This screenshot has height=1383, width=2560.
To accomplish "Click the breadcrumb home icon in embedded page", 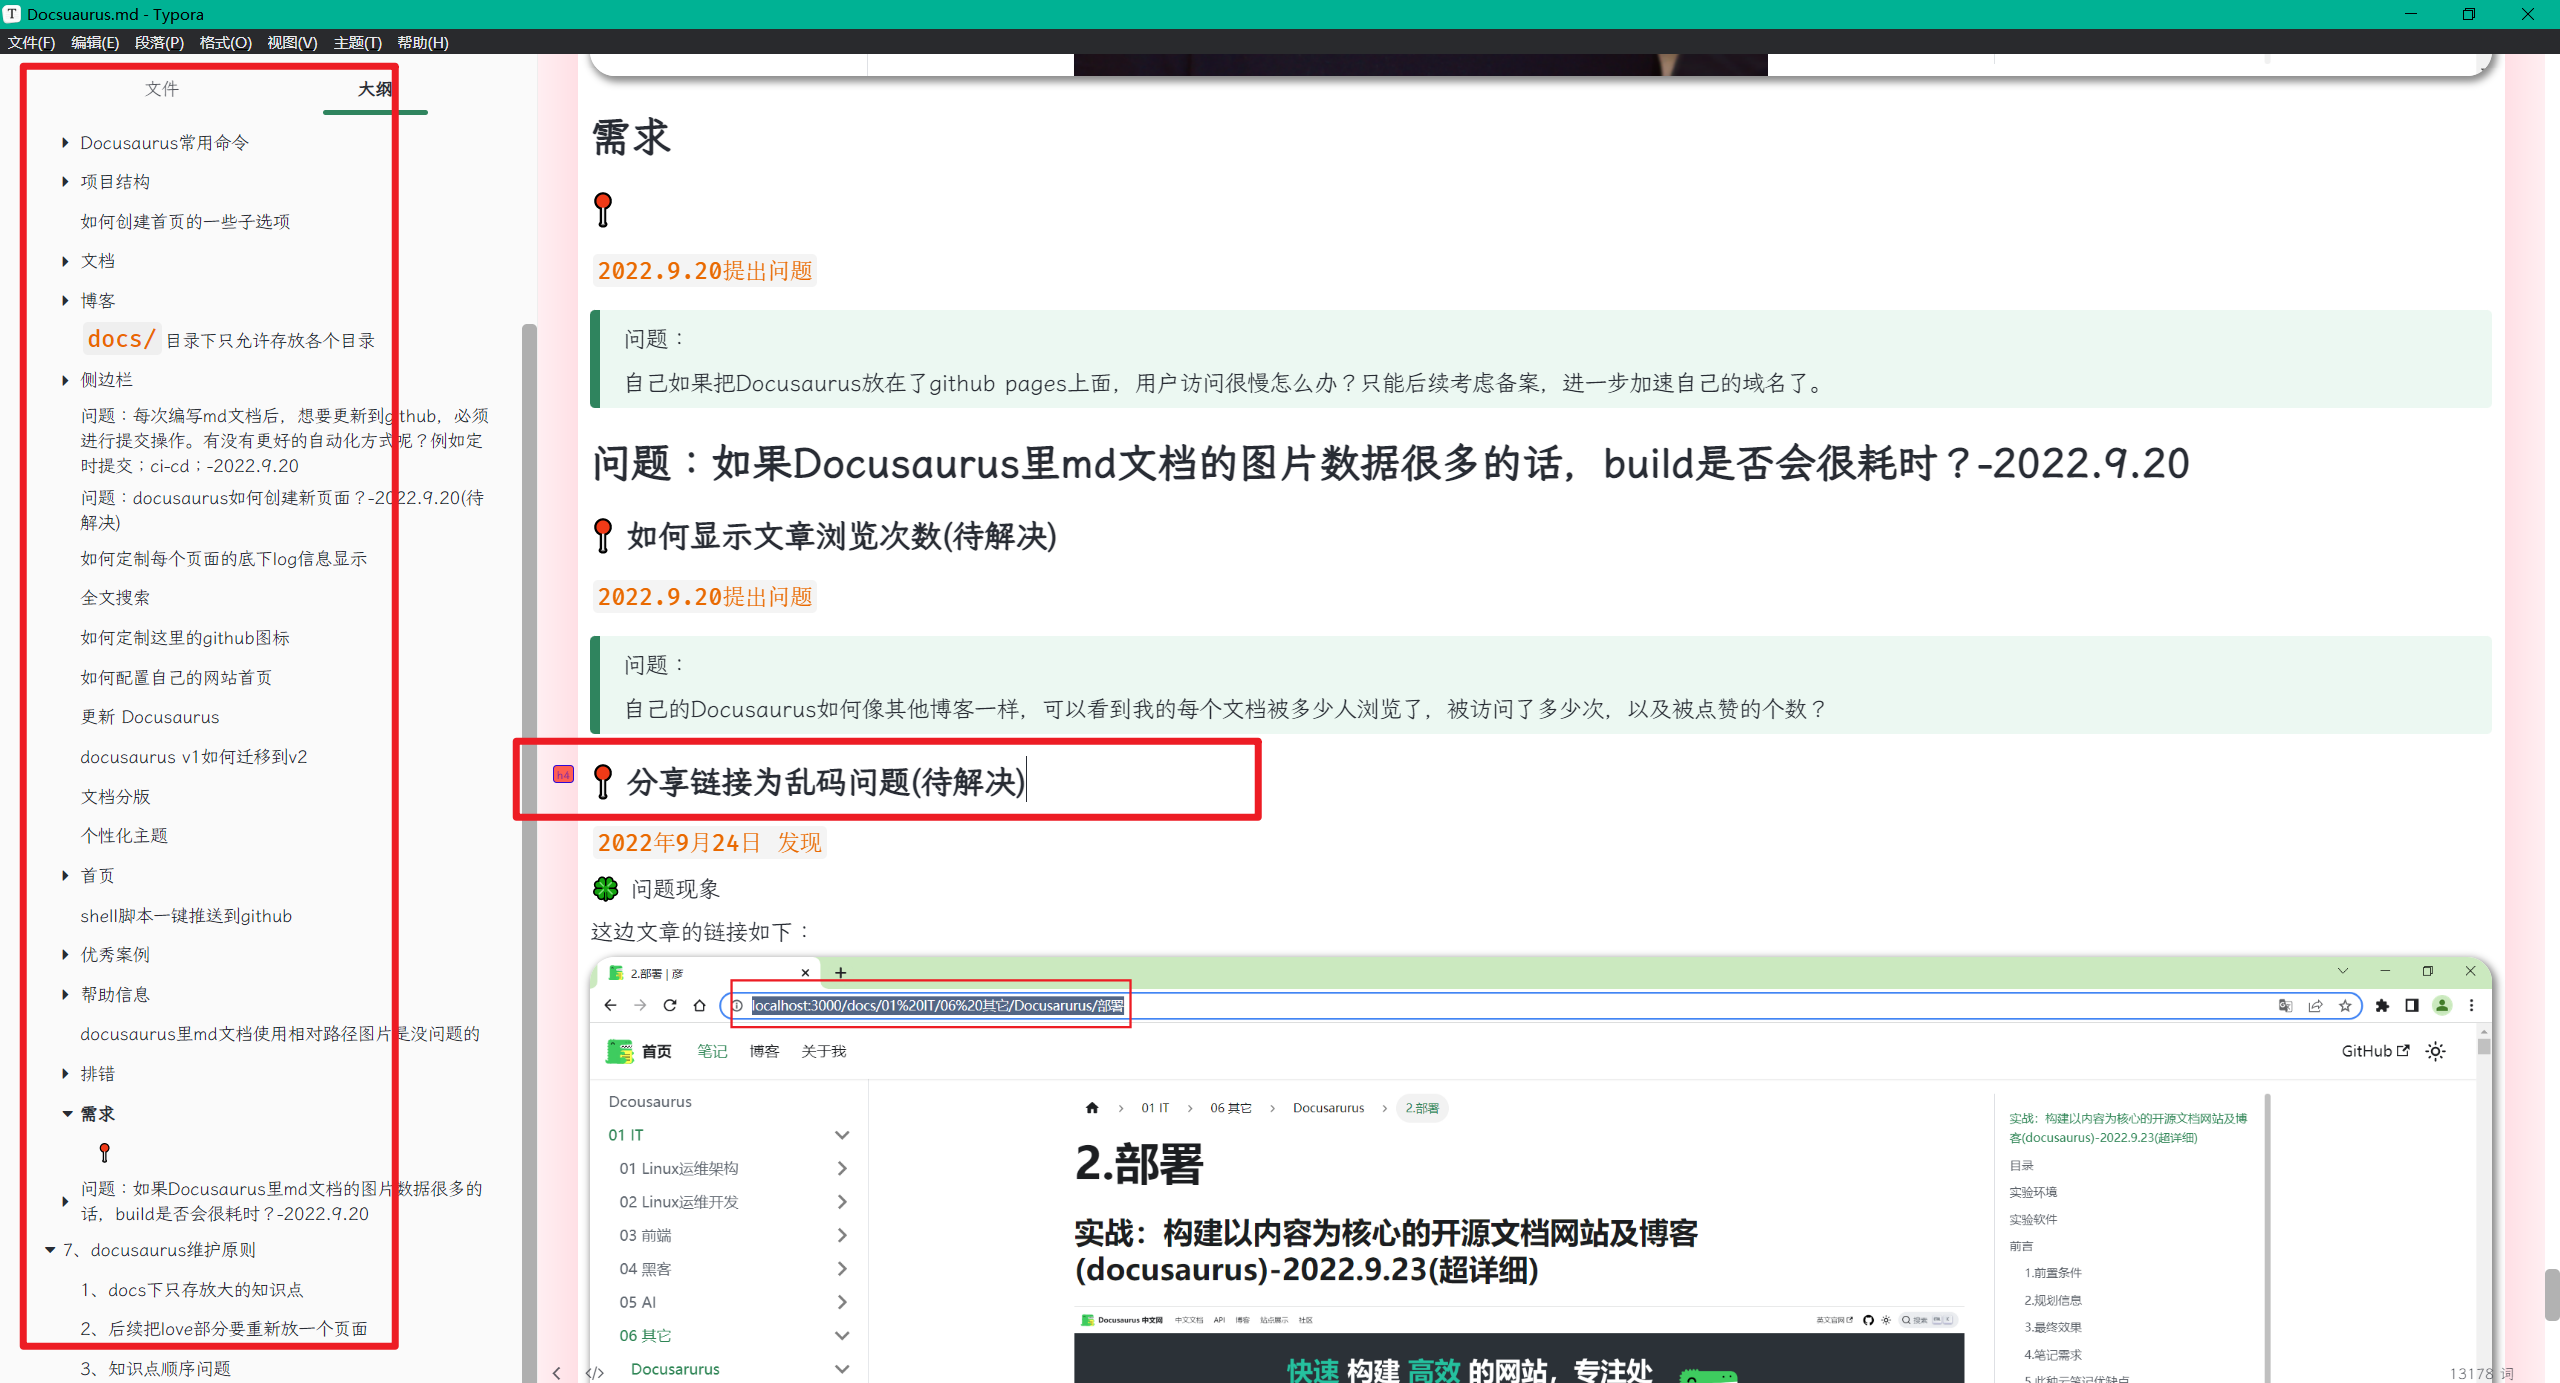I will (1092, 1107).
